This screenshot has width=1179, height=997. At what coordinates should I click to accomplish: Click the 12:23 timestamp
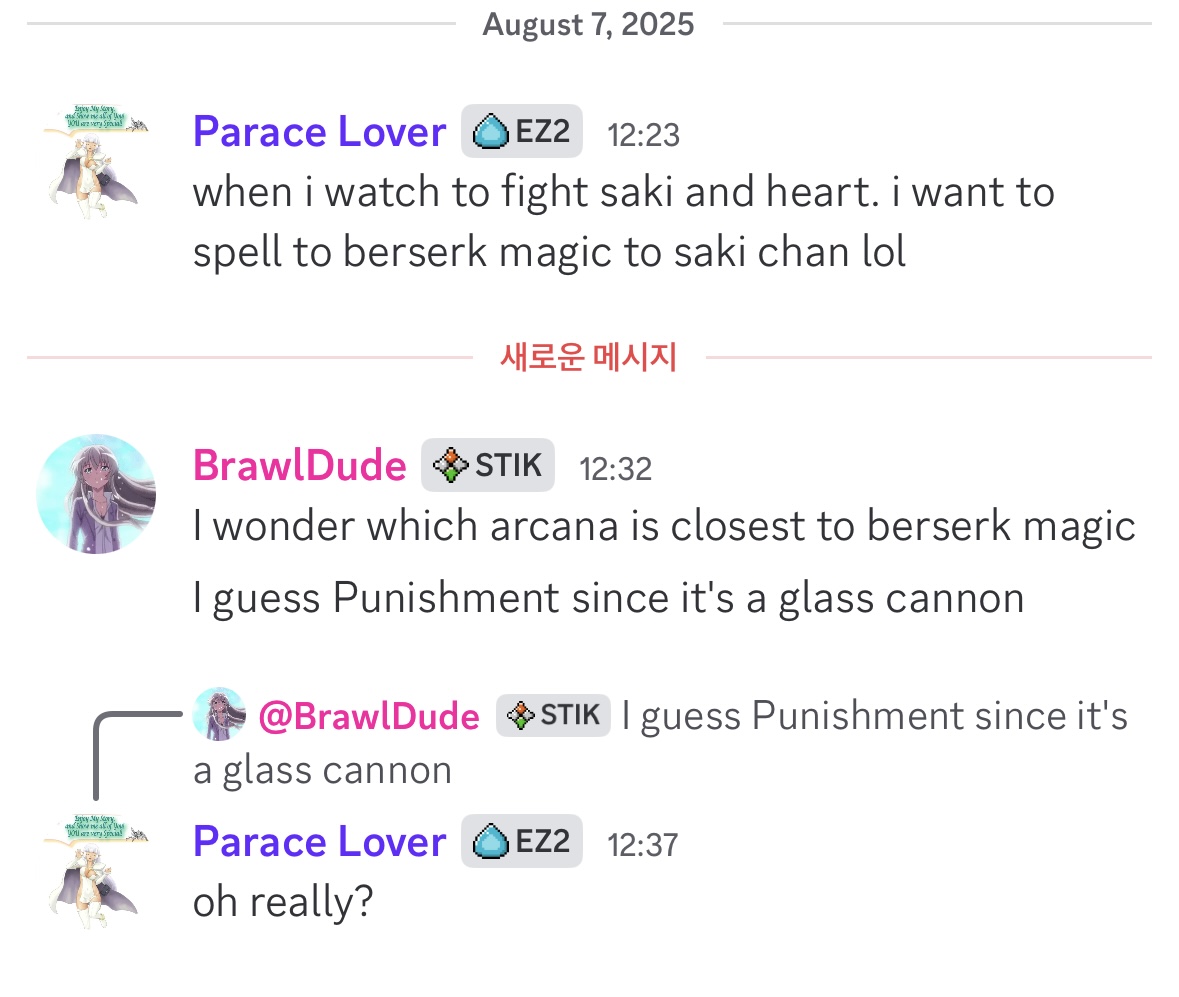643,134
